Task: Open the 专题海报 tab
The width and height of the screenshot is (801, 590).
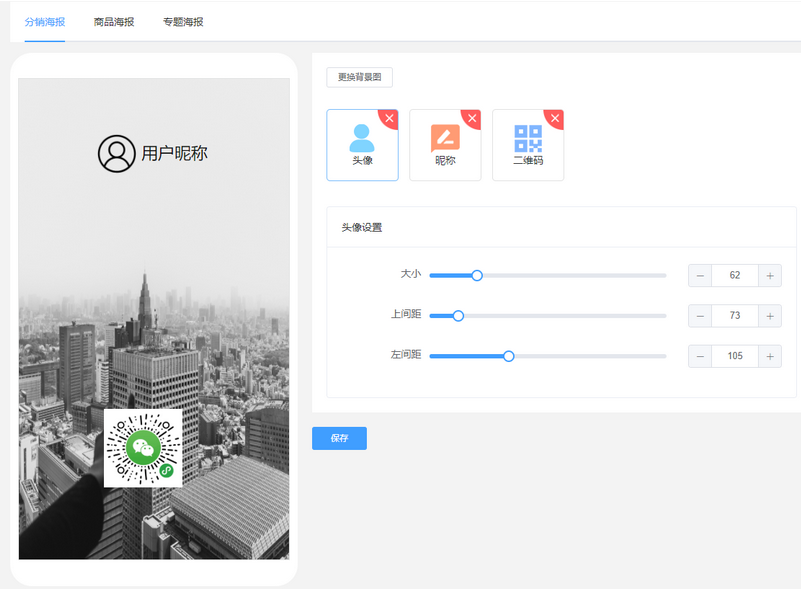Action: pos(183,21)
